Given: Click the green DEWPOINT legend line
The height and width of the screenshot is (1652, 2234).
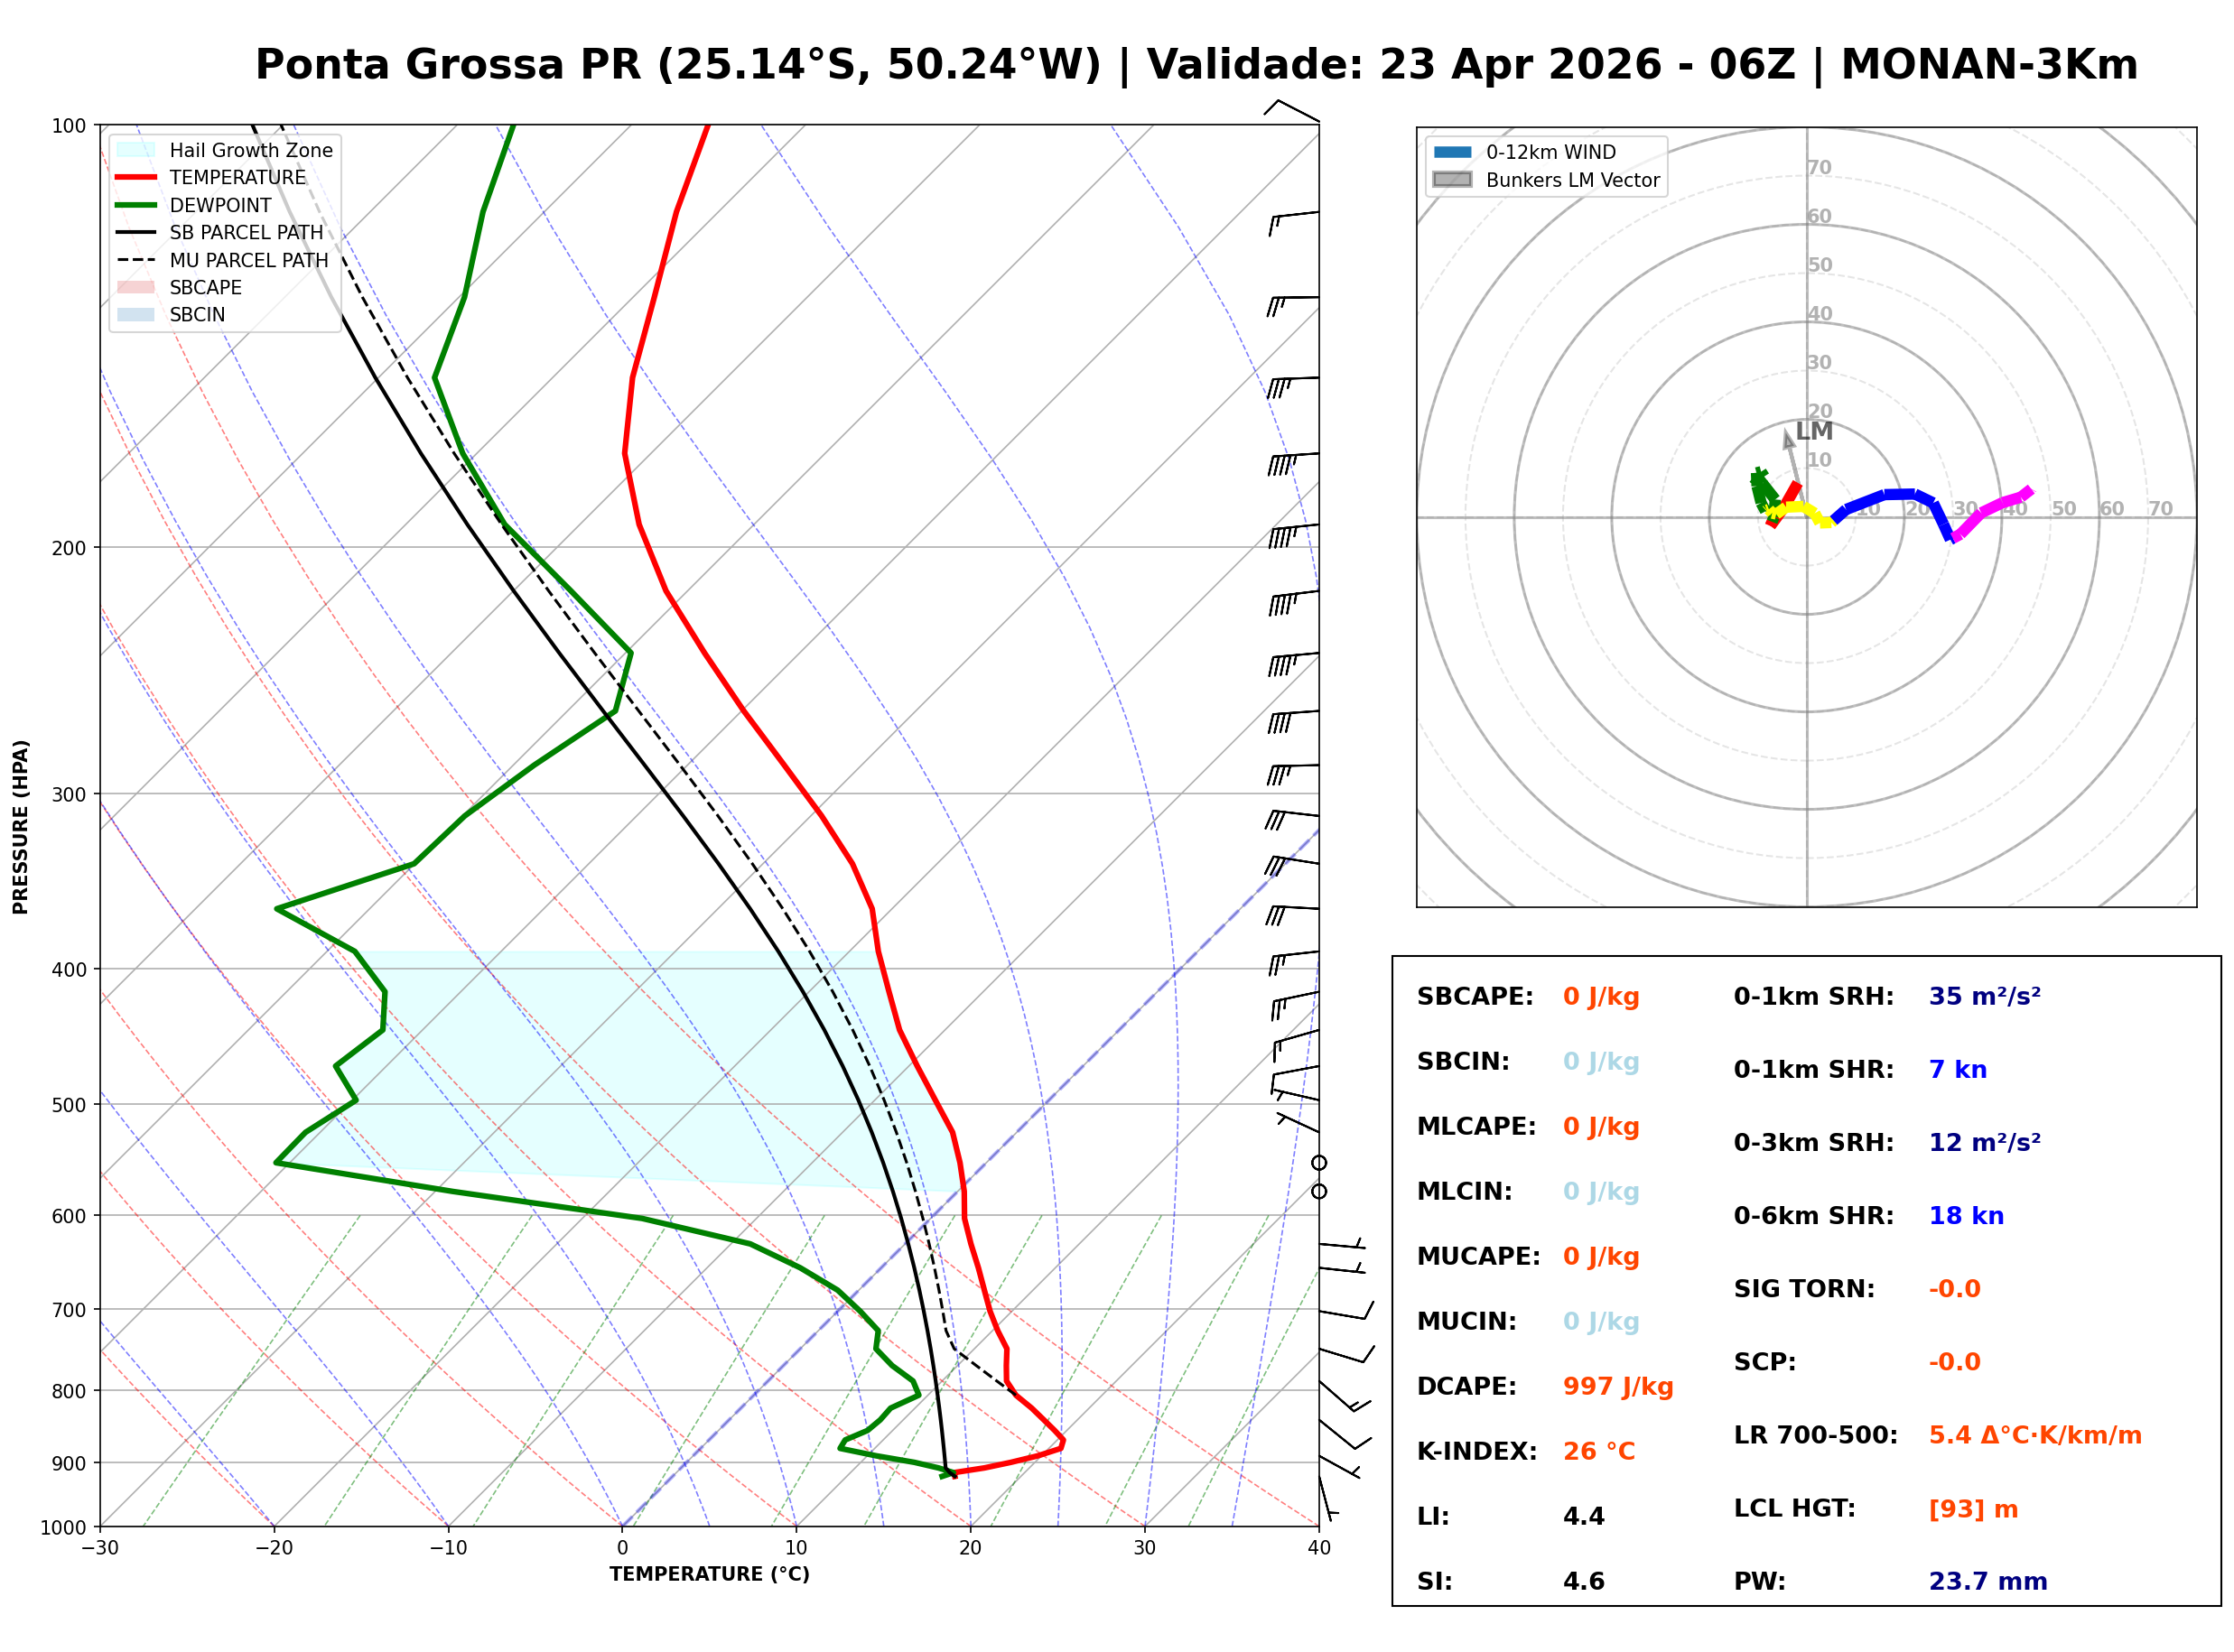Looking at the screenshot, I should [x=136, y=205].
